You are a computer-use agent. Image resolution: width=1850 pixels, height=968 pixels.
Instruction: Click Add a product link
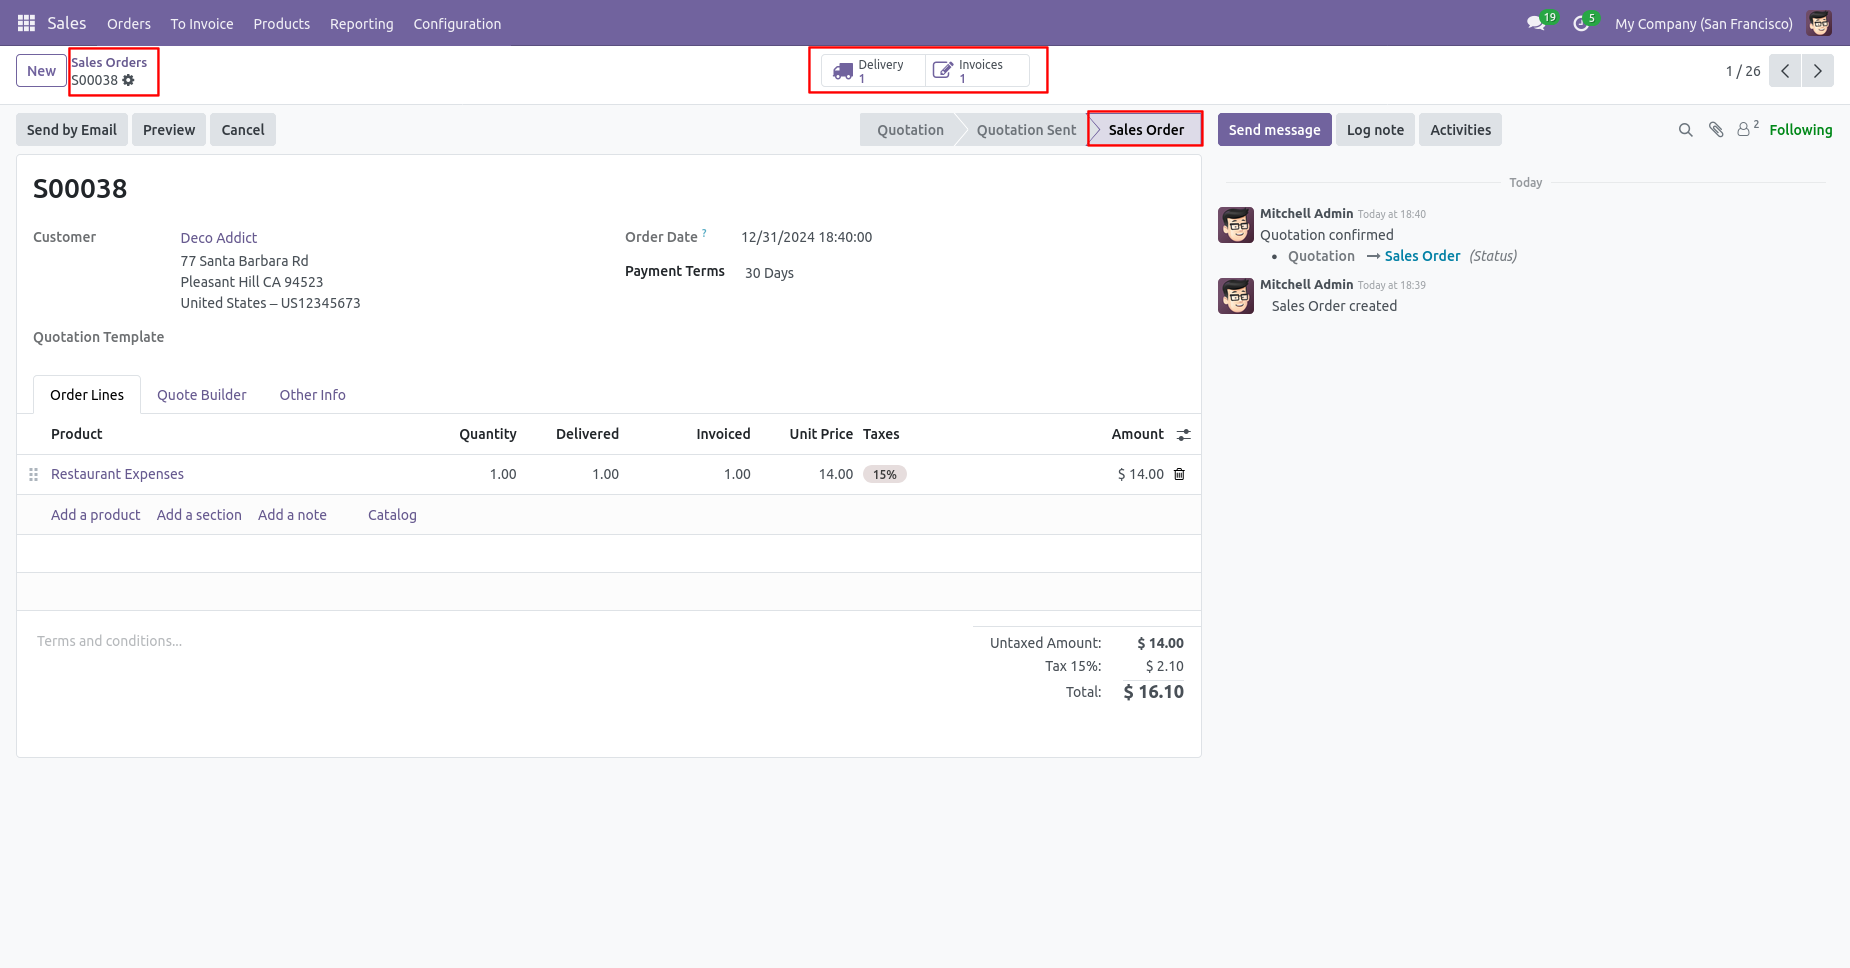tap(95, 515)
